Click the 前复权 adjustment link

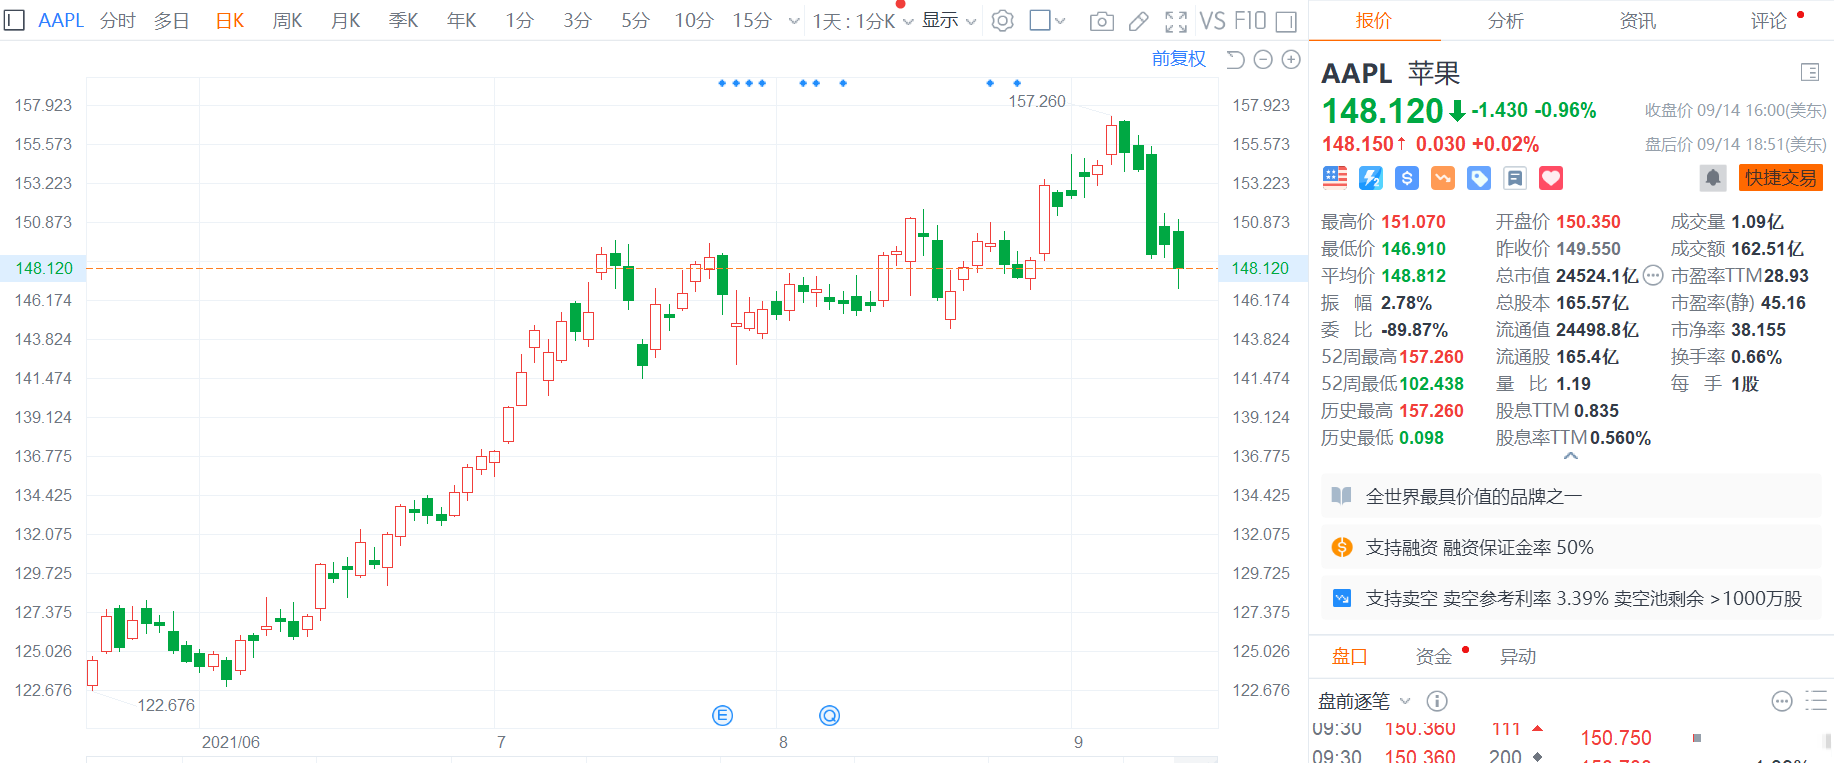click(1178, 59)
